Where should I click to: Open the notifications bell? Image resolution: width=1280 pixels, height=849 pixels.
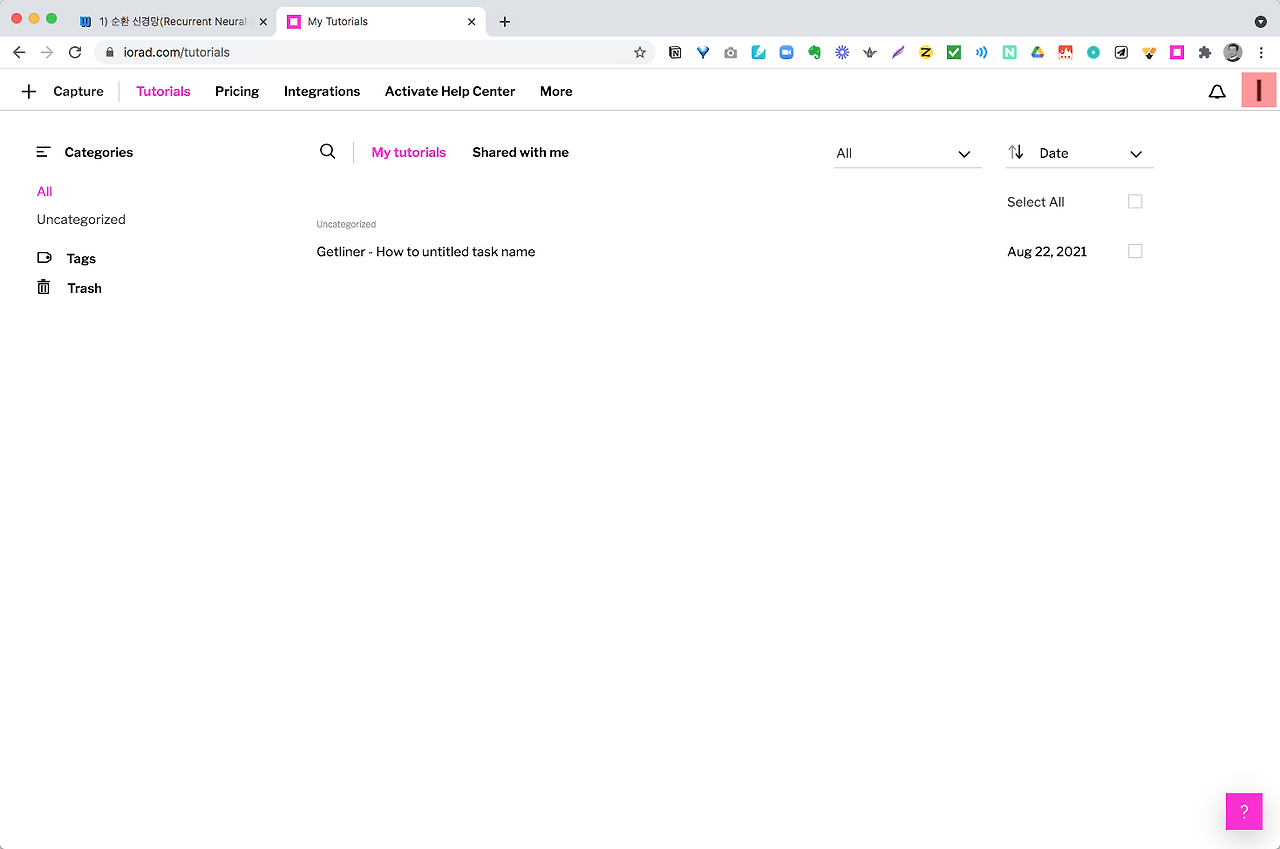tap(1217, 91)
